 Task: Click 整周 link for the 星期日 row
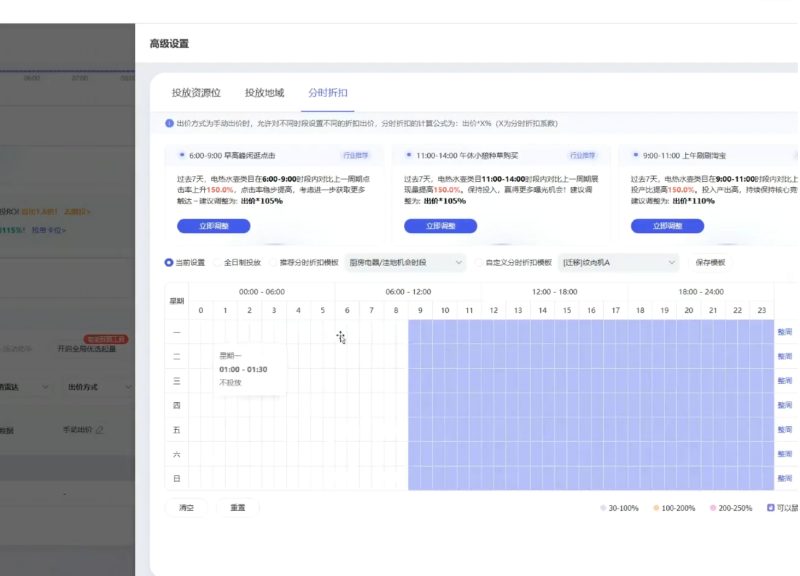tap(785, 479)
